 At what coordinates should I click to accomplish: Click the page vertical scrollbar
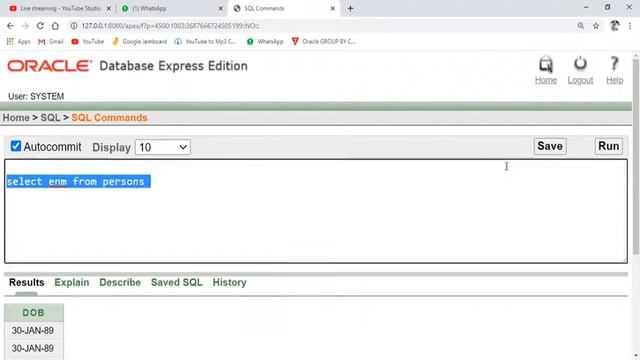tap(636, 157)
